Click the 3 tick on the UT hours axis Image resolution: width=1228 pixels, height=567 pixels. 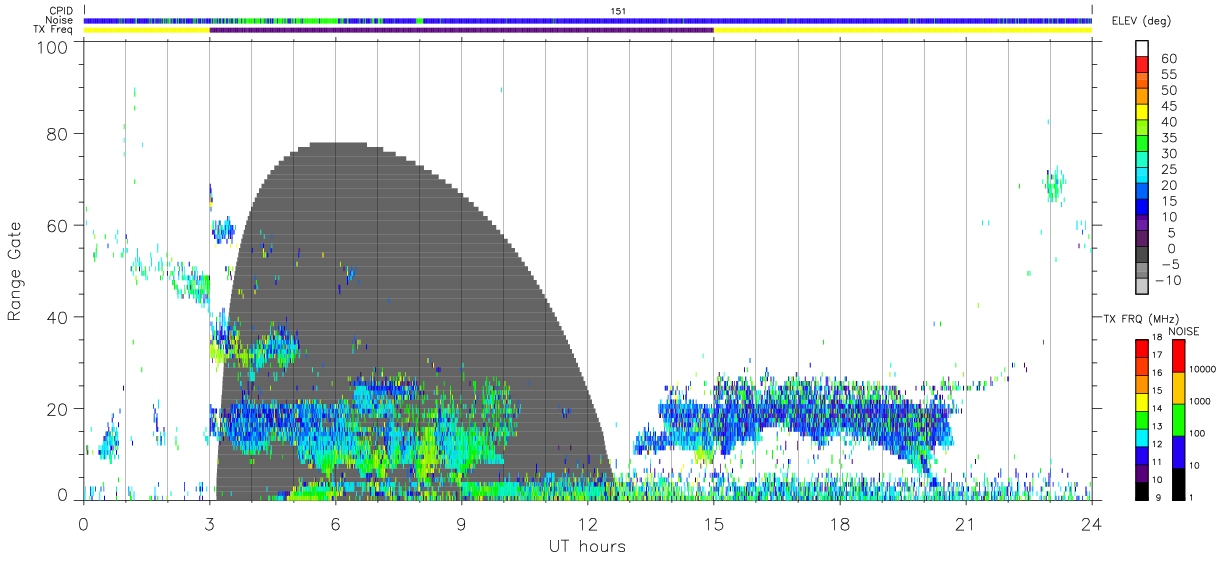pyautogui.click(x=210, y=523)
